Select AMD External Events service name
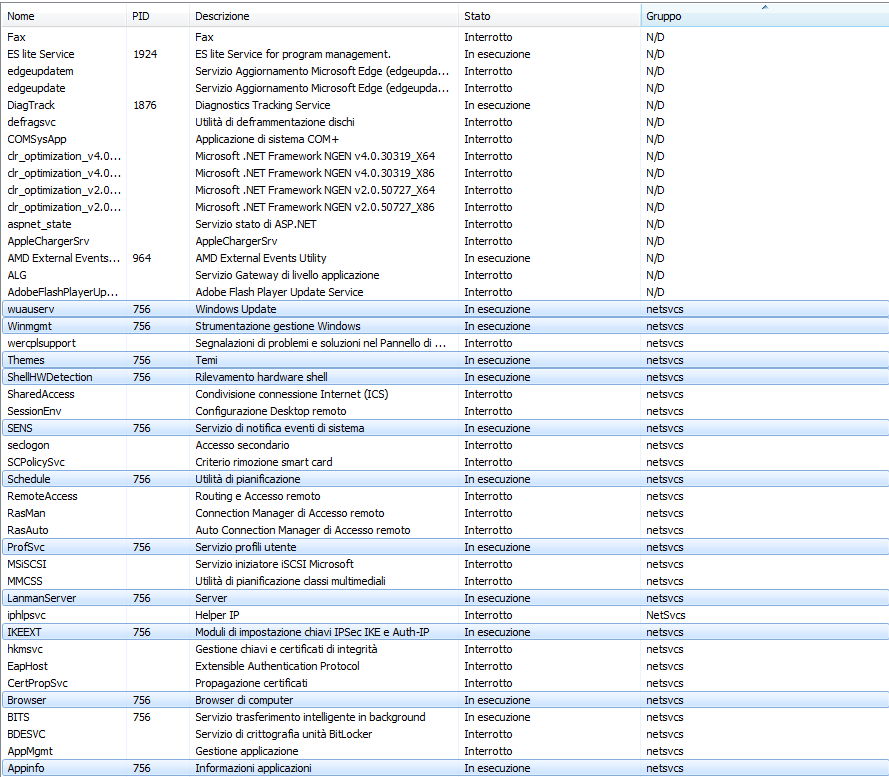The image size is (889, 777). 64,259
